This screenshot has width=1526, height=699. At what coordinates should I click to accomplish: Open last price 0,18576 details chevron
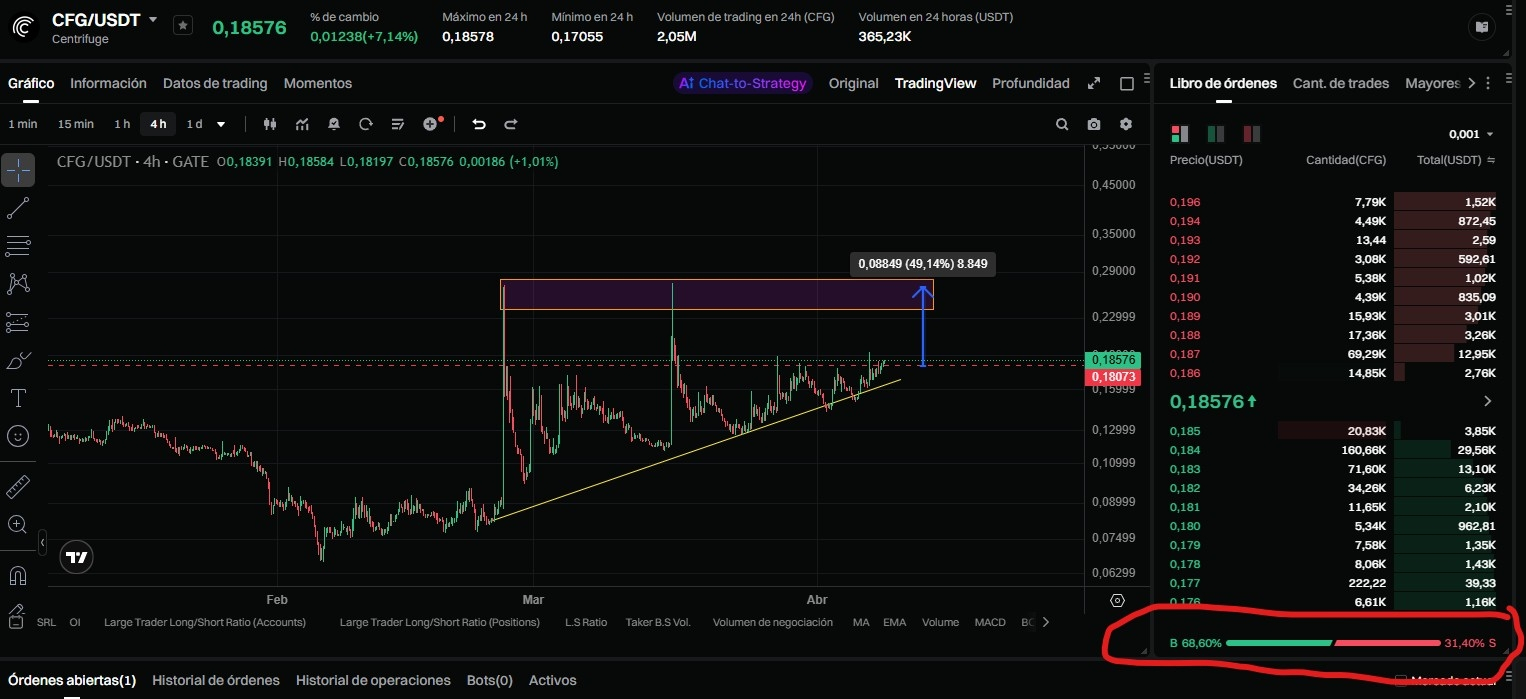(1487, 401)
